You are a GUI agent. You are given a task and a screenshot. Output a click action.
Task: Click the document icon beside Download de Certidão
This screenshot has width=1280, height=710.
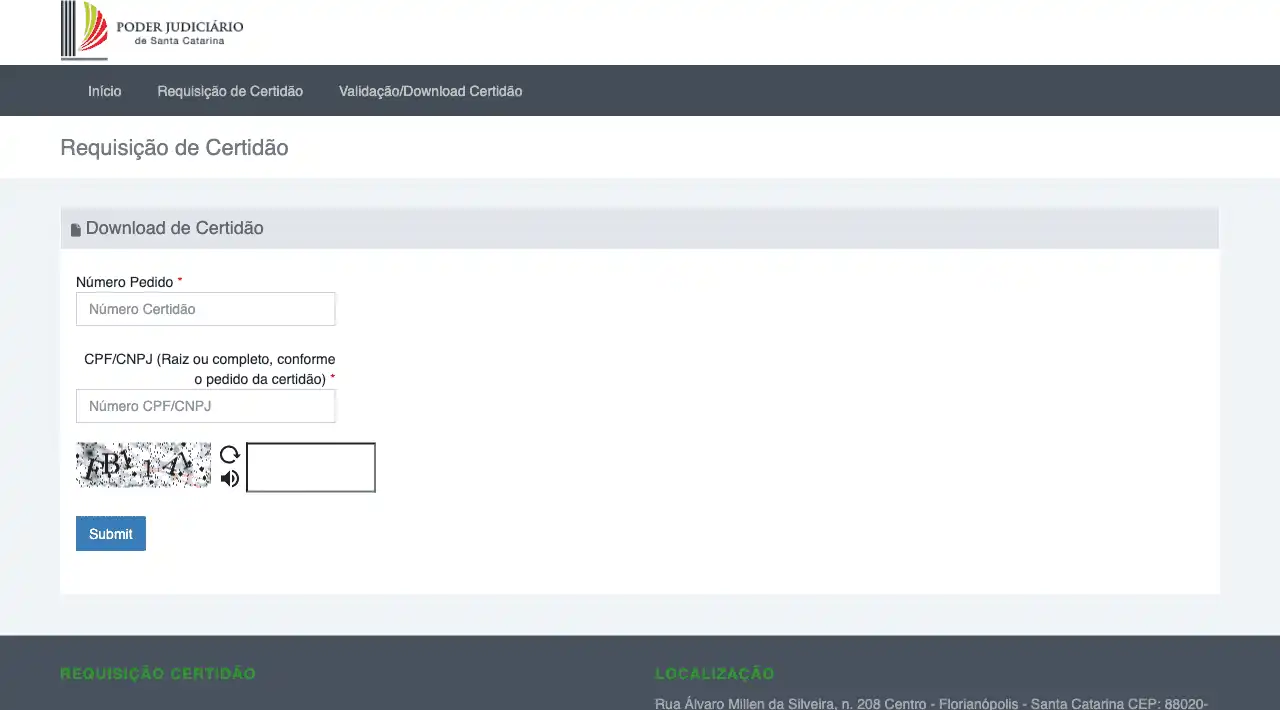76,230
